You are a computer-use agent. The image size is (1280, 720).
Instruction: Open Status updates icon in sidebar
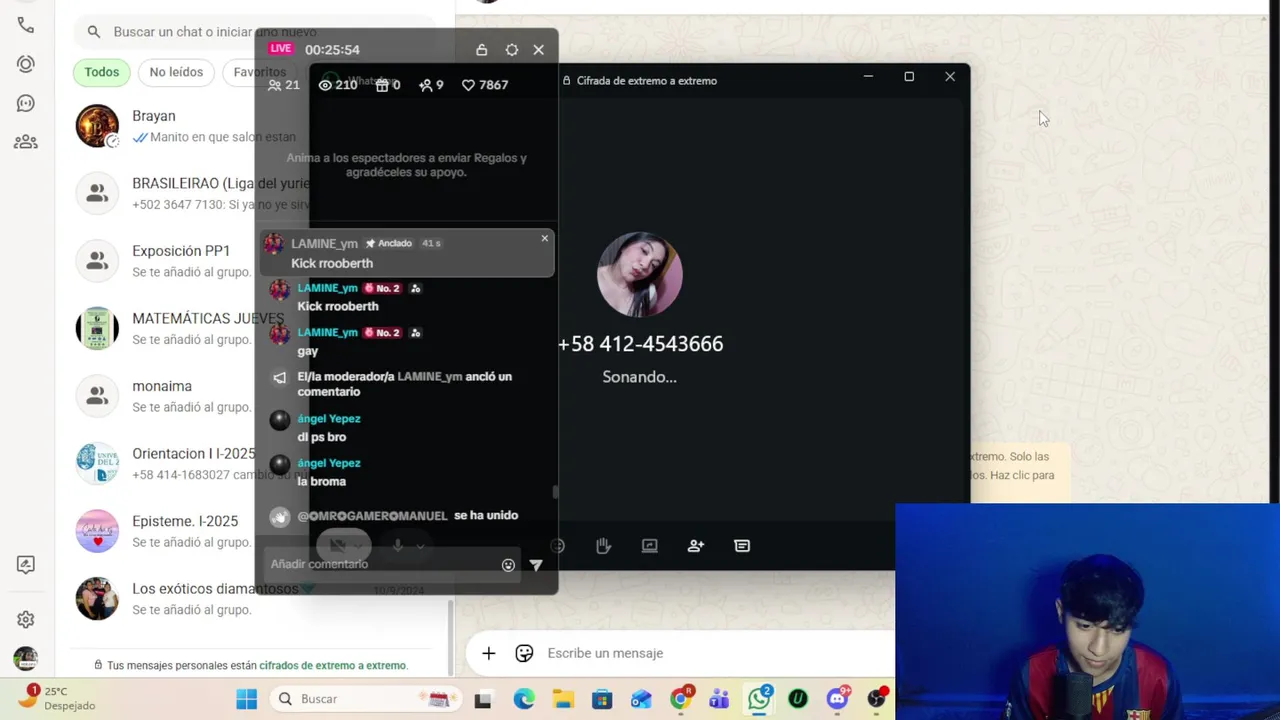click(x=26, y=64)
